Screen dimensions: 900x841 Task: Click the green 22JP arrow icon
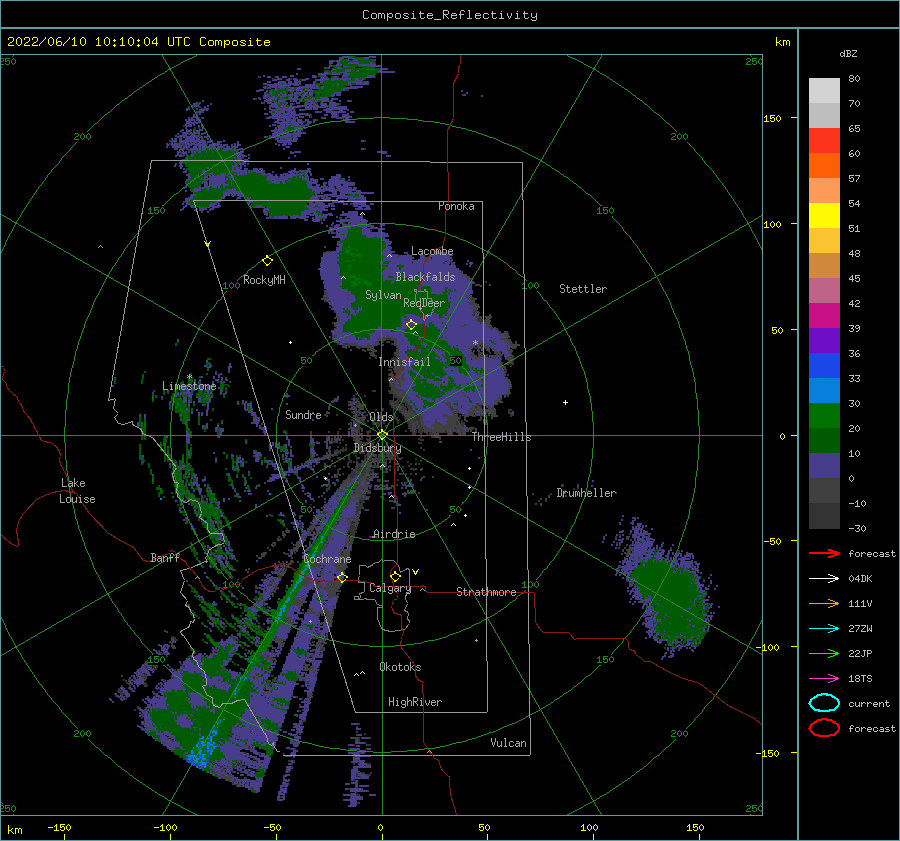pos(824,653)
